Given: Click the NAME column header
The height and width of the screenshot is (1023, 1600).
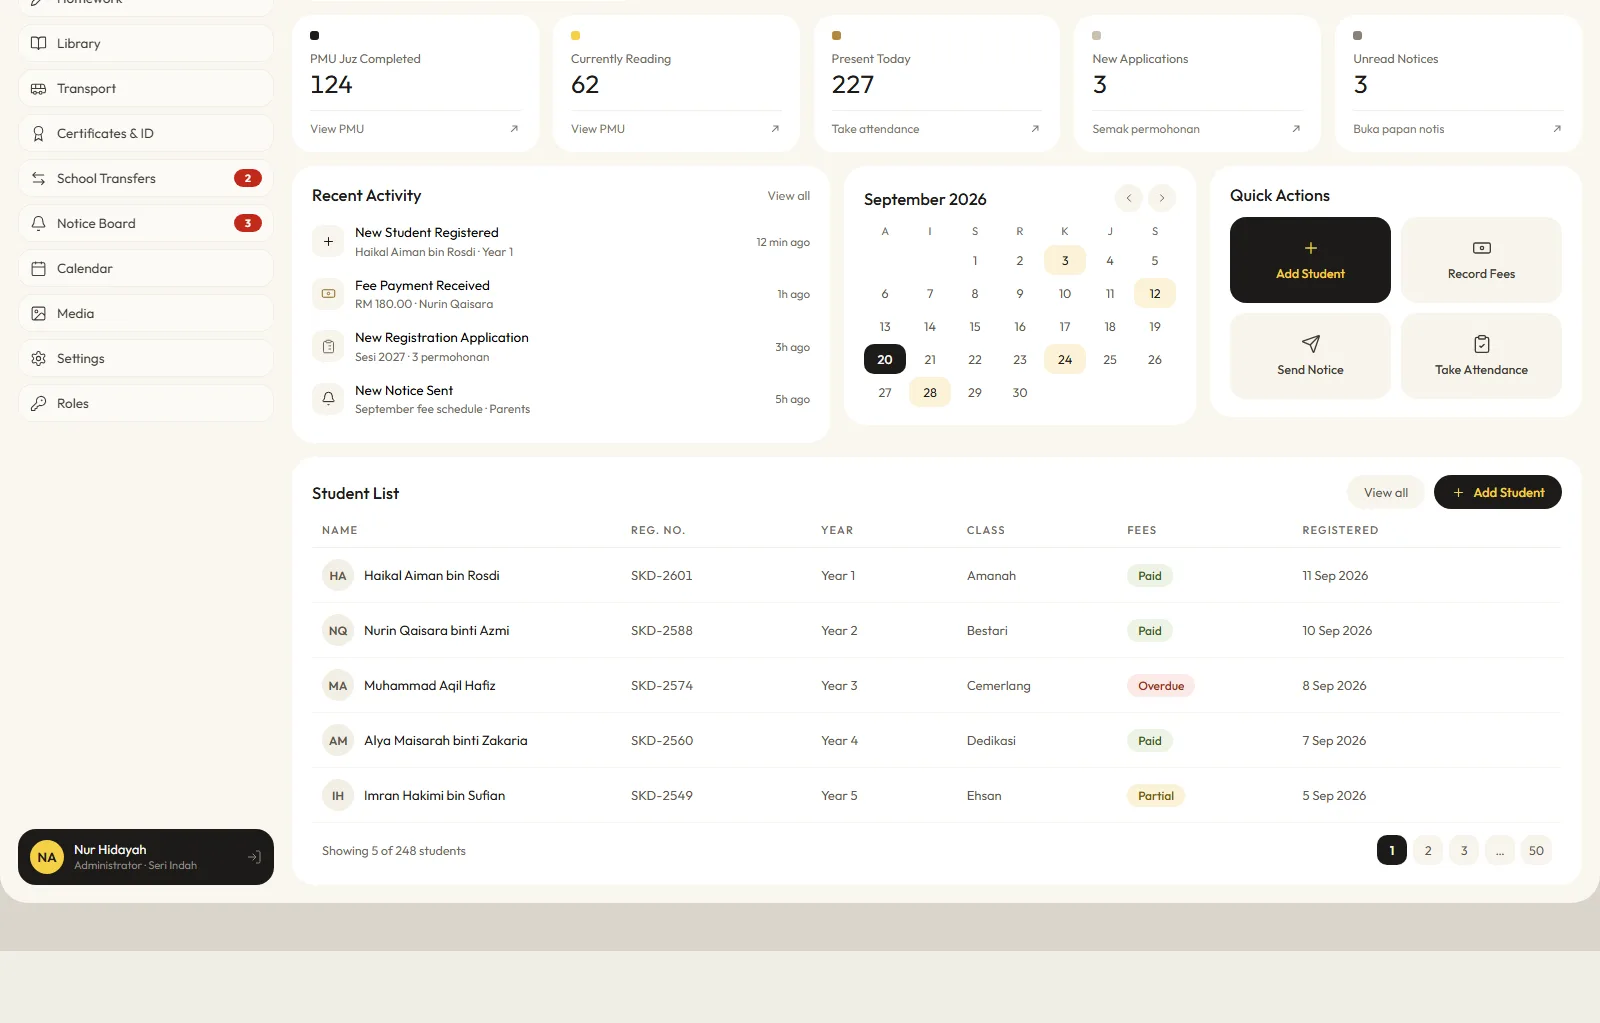Looking at the screenshot, I should [340, 530].
